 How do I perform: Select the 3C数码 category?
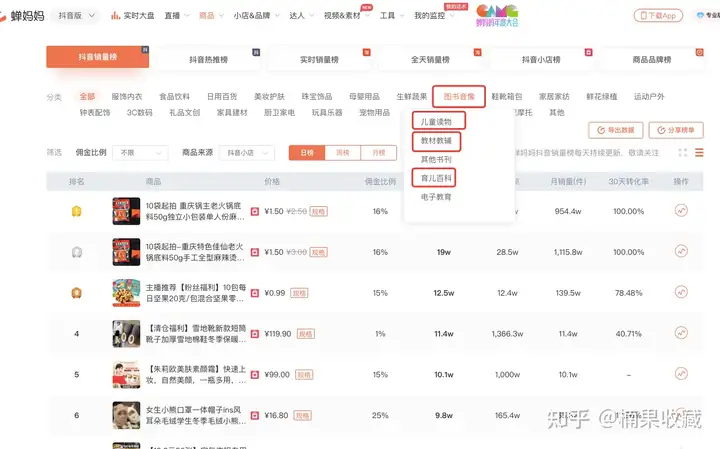click(x=140, y=112)
